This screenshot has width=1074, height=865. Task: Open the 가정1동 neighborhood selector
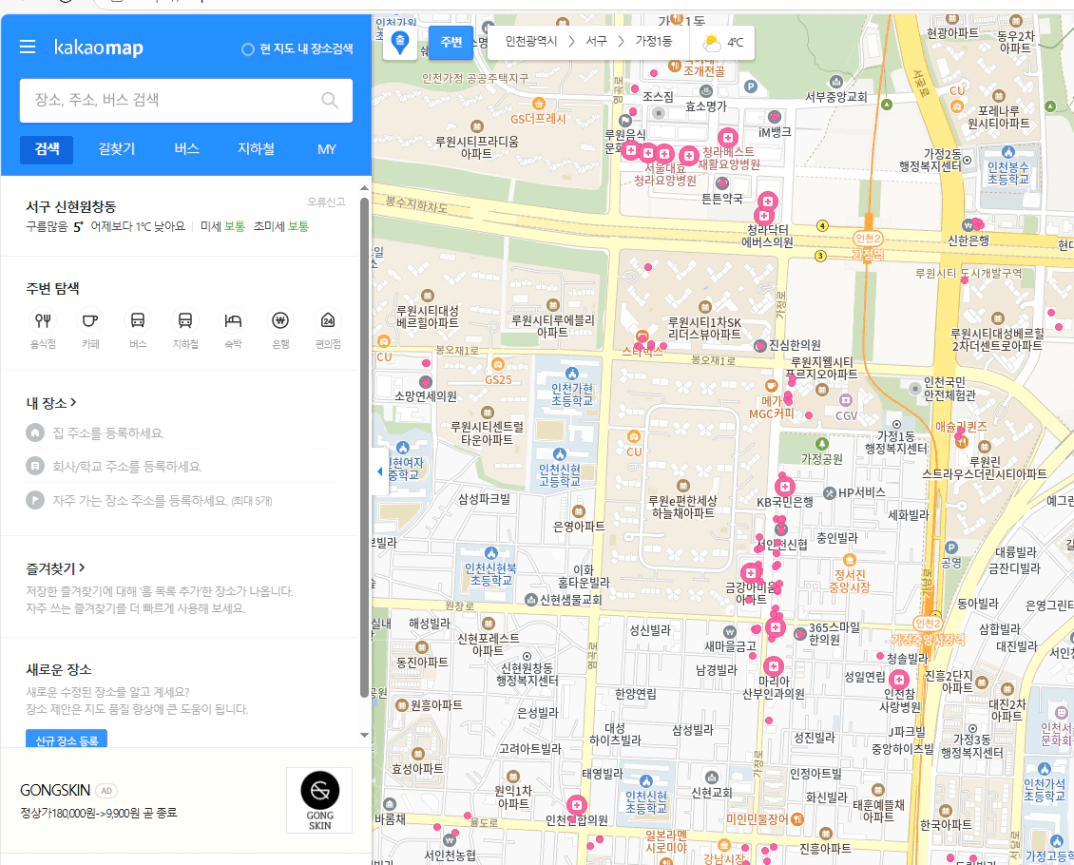coord(653,42)
